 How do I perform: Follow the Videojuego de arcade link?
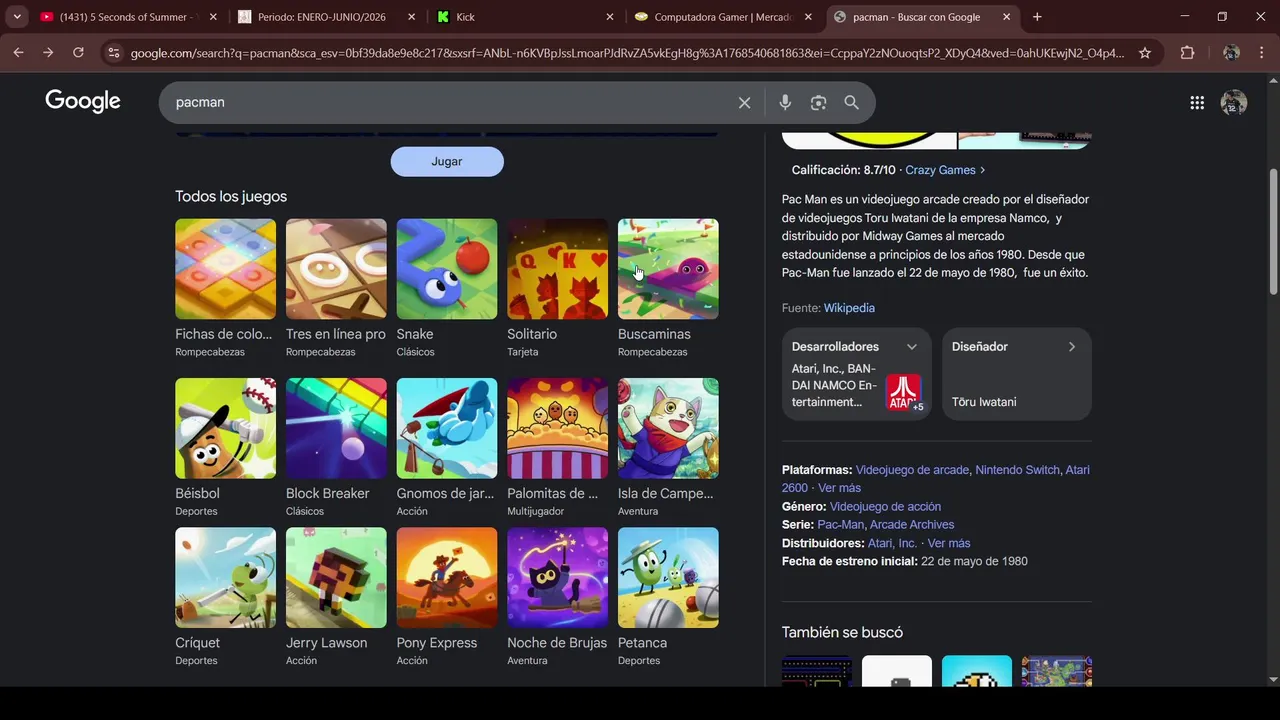click(x=912, y=470)
